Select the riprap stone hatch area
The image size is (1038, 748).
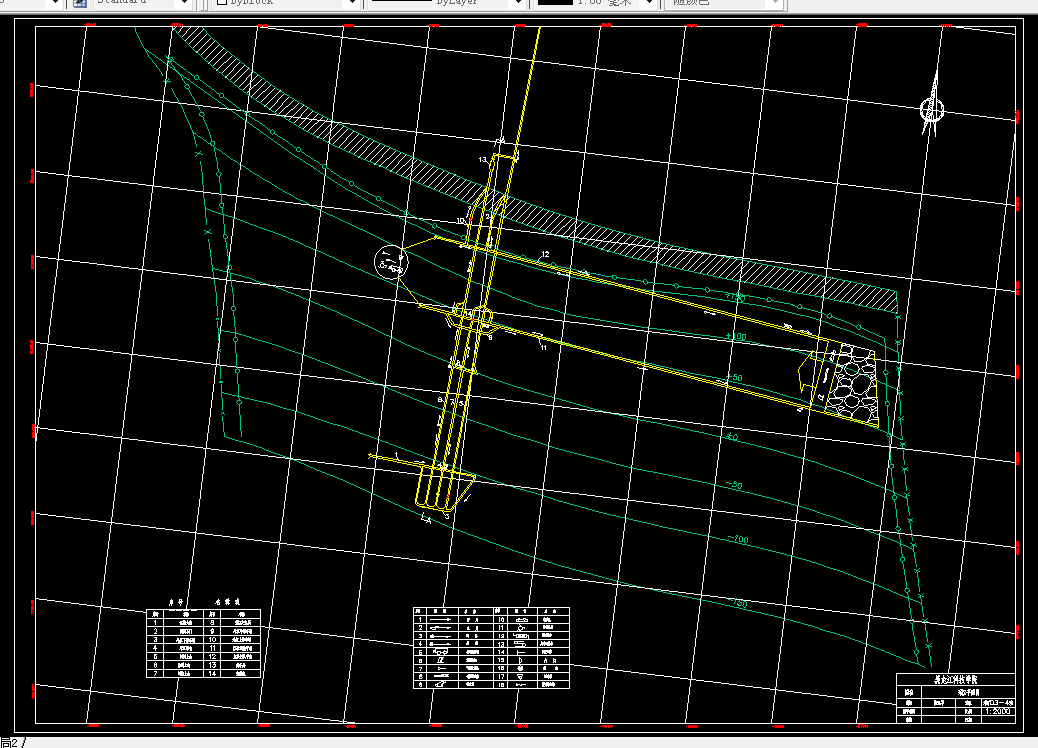point(854,384)
